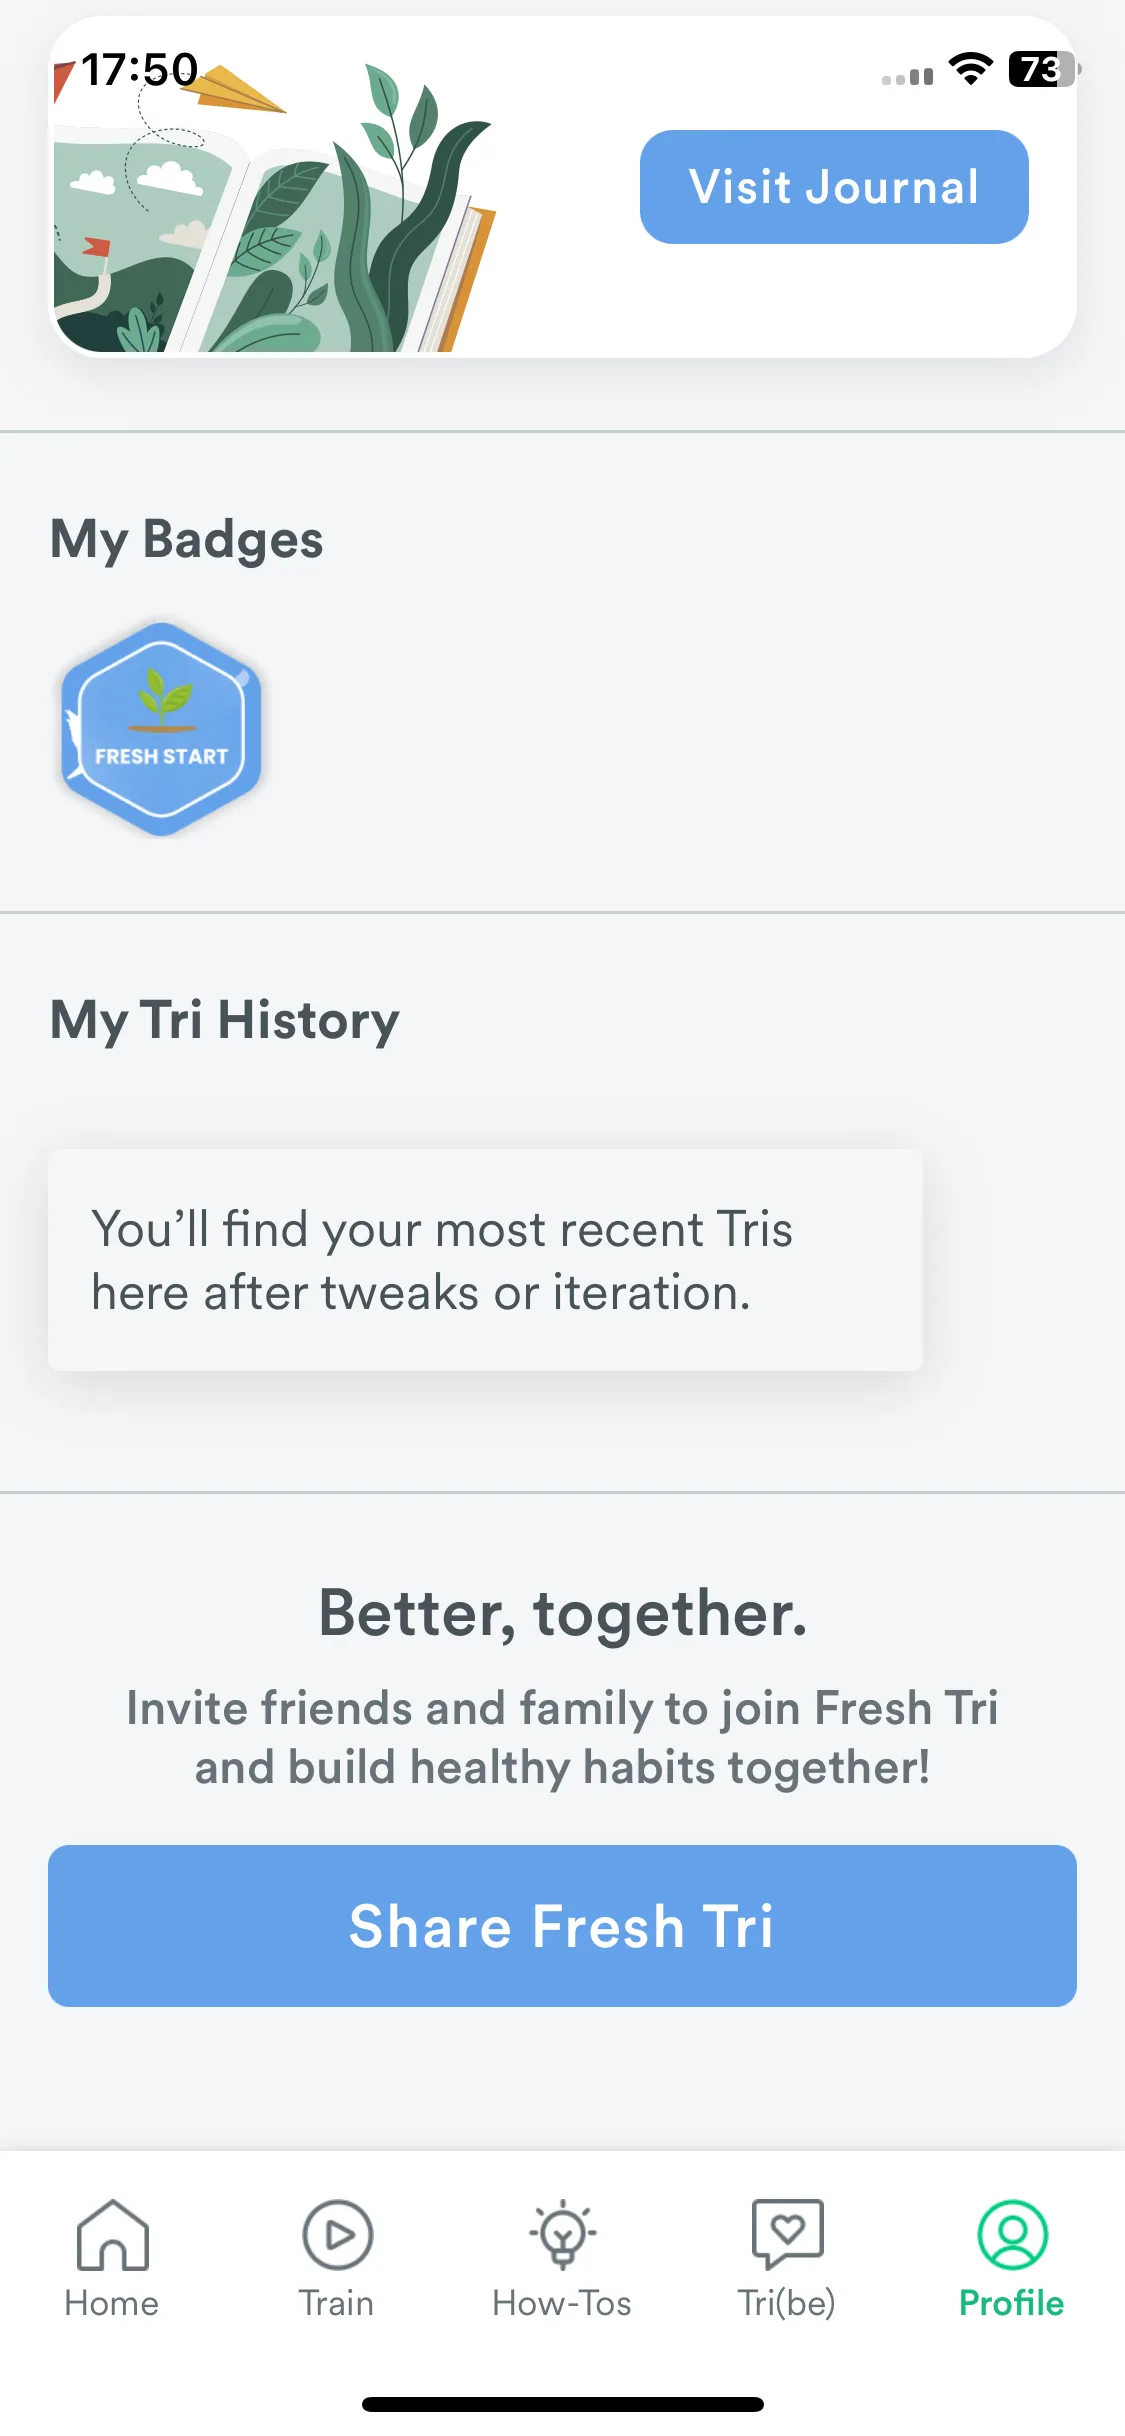Click the Share Fresh Tri button
Image resolution: width=1125 pixels, height=2436 pixels.
[x=562, y=1926]
